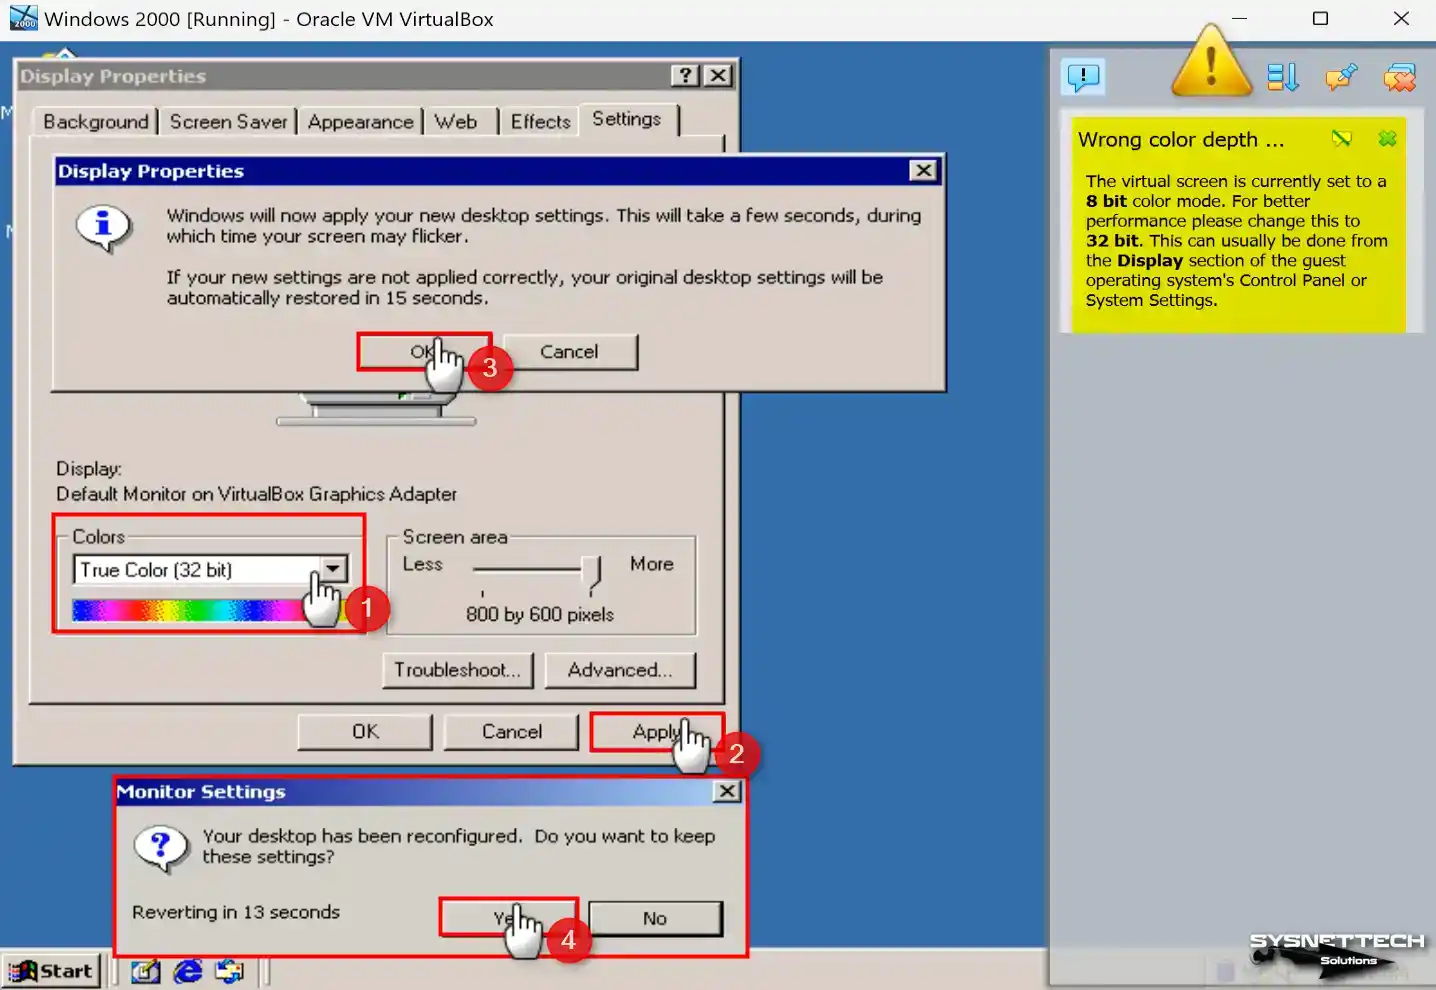Cancel the apply desktop settings dialog
1436x990 pixels.
click(x=569, y=352)
